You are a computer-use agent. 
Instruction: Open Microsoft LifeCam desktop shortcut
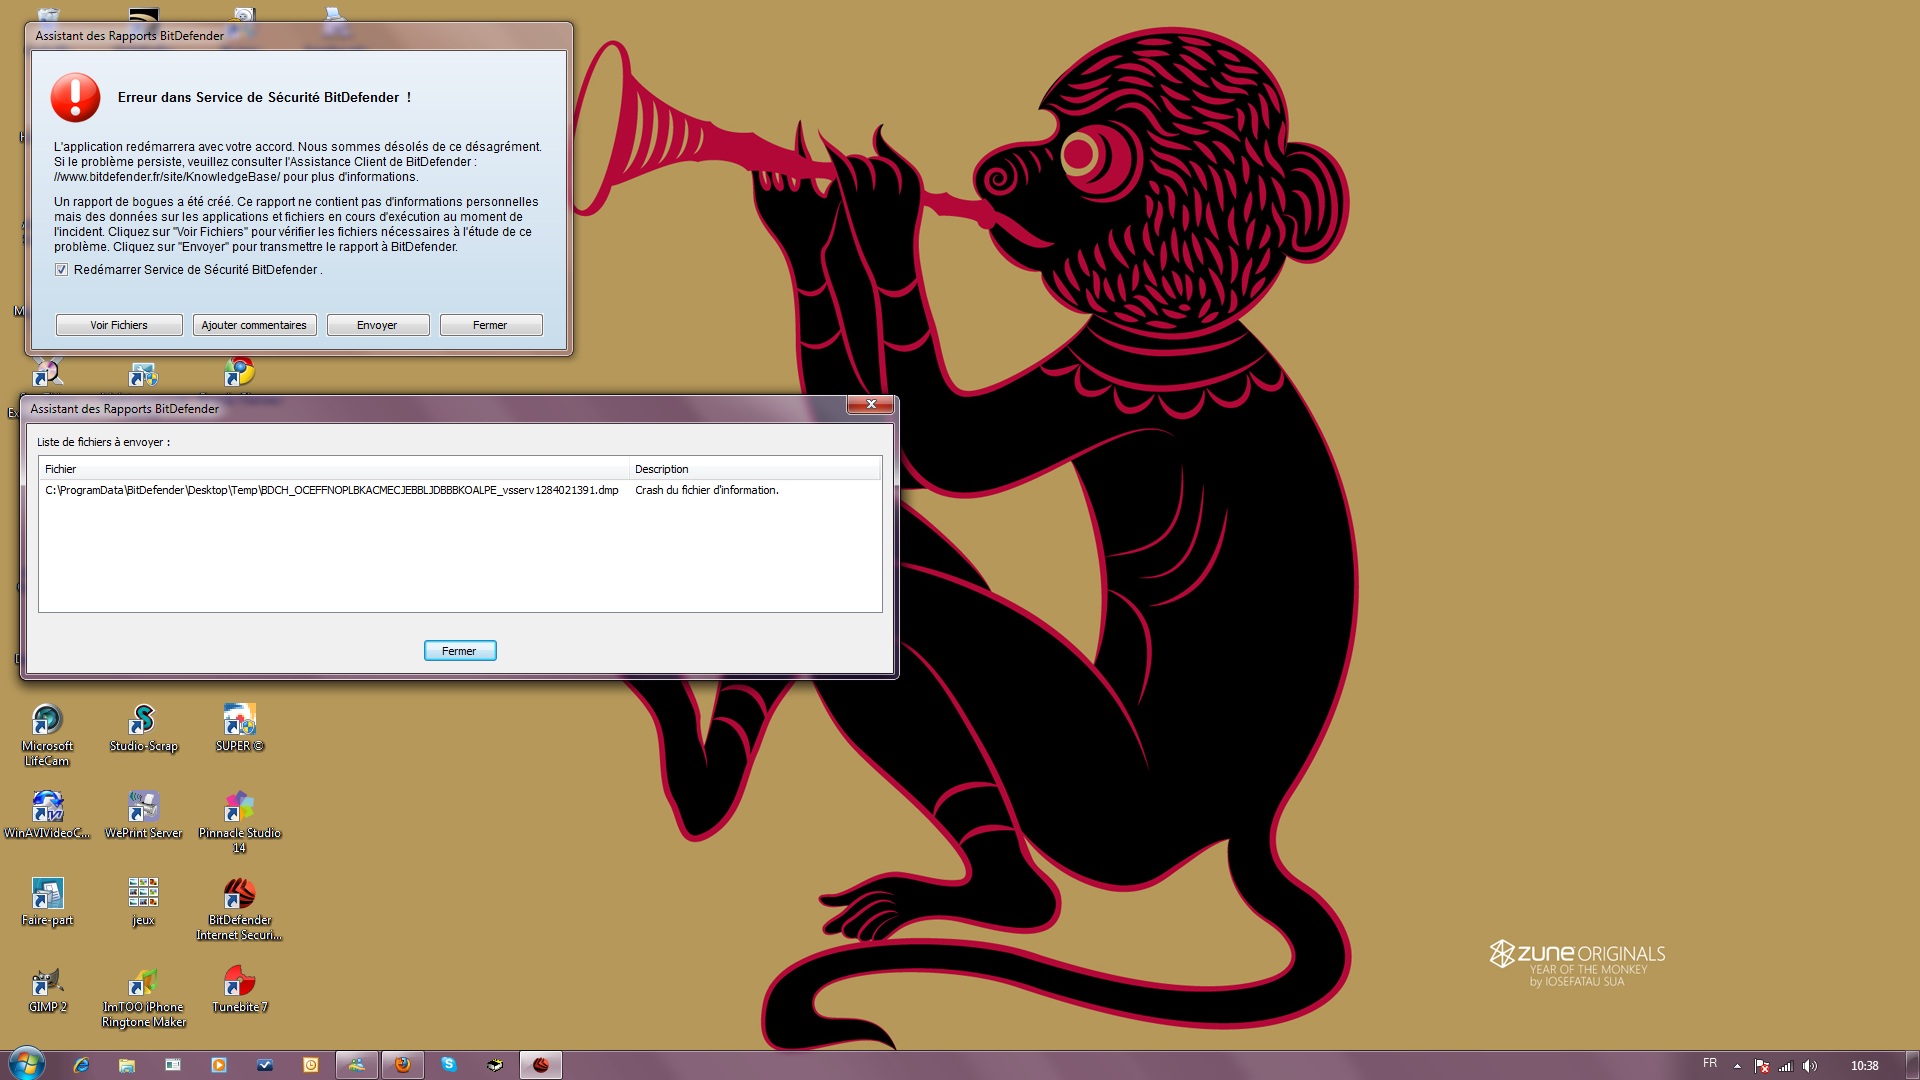(x=47, y=735)
